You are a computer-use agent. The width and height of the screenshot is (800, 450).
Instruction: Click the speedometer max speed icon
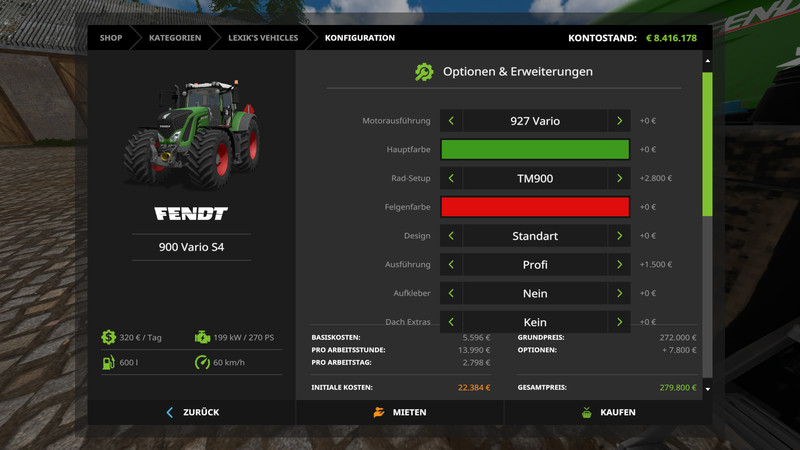[x=203, y=362]
